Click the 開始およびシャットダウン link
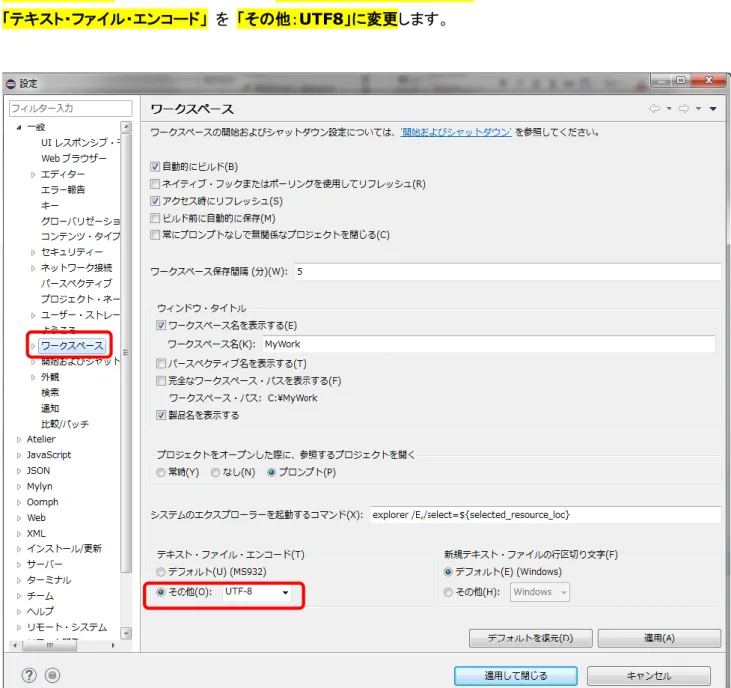Image resolution: width=731 pixels, height=688 pixels. 456,132
